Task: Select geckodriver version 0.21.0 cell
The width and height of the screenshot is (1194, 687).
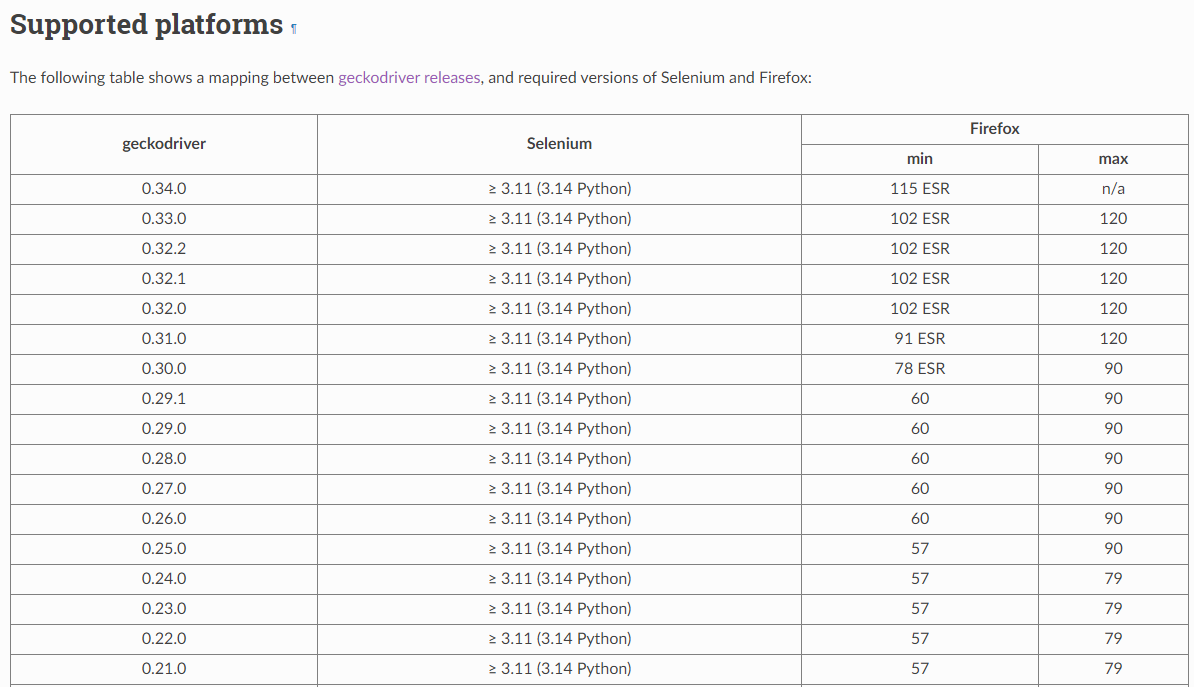Action: (164, 669)
